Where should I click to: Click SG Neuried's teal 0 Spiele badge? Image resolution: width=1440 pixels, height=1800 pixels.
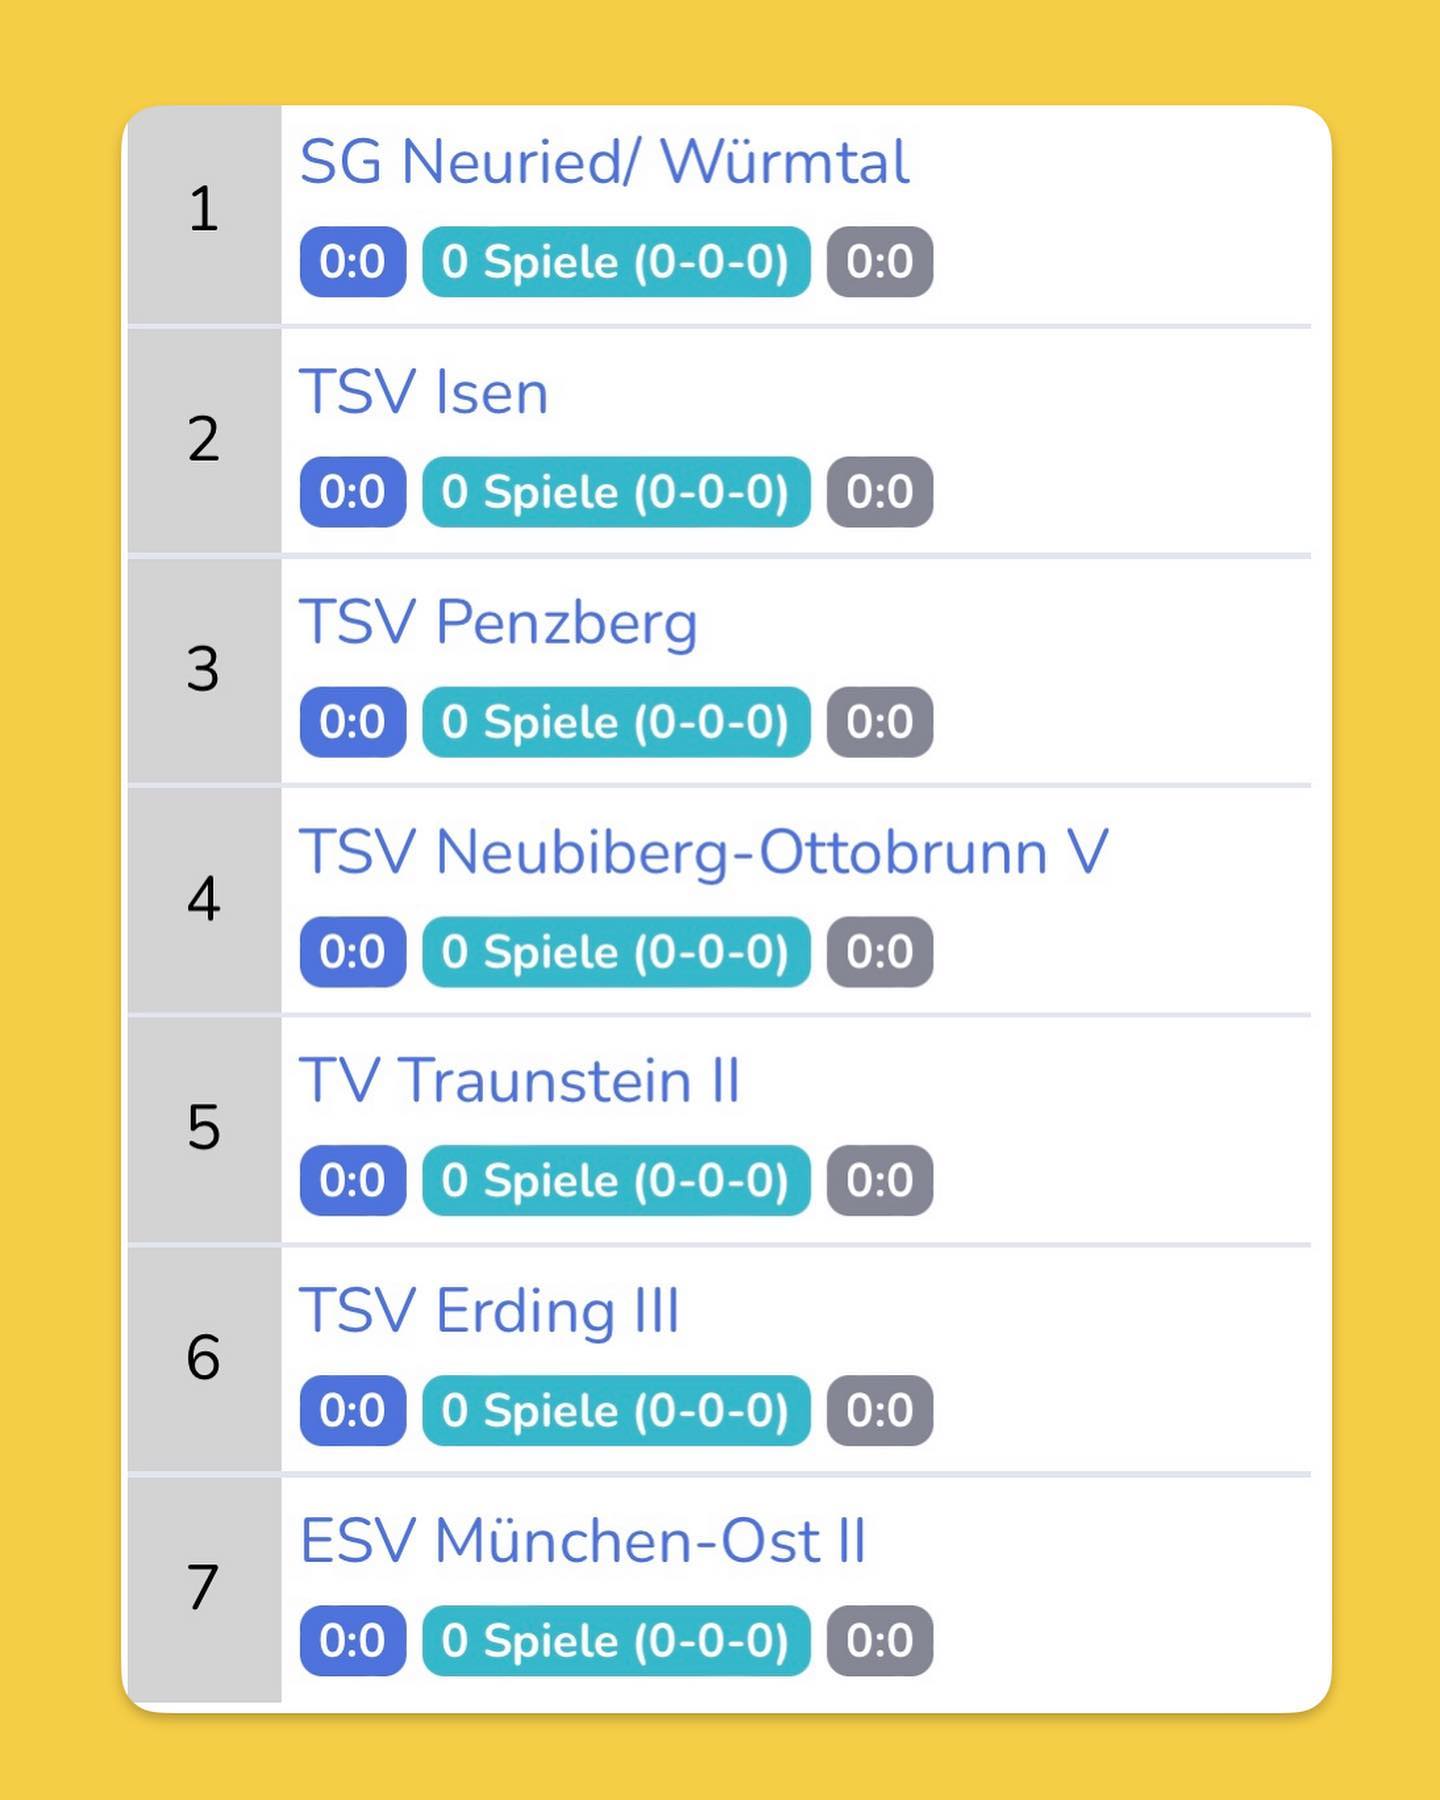[616, 262]
